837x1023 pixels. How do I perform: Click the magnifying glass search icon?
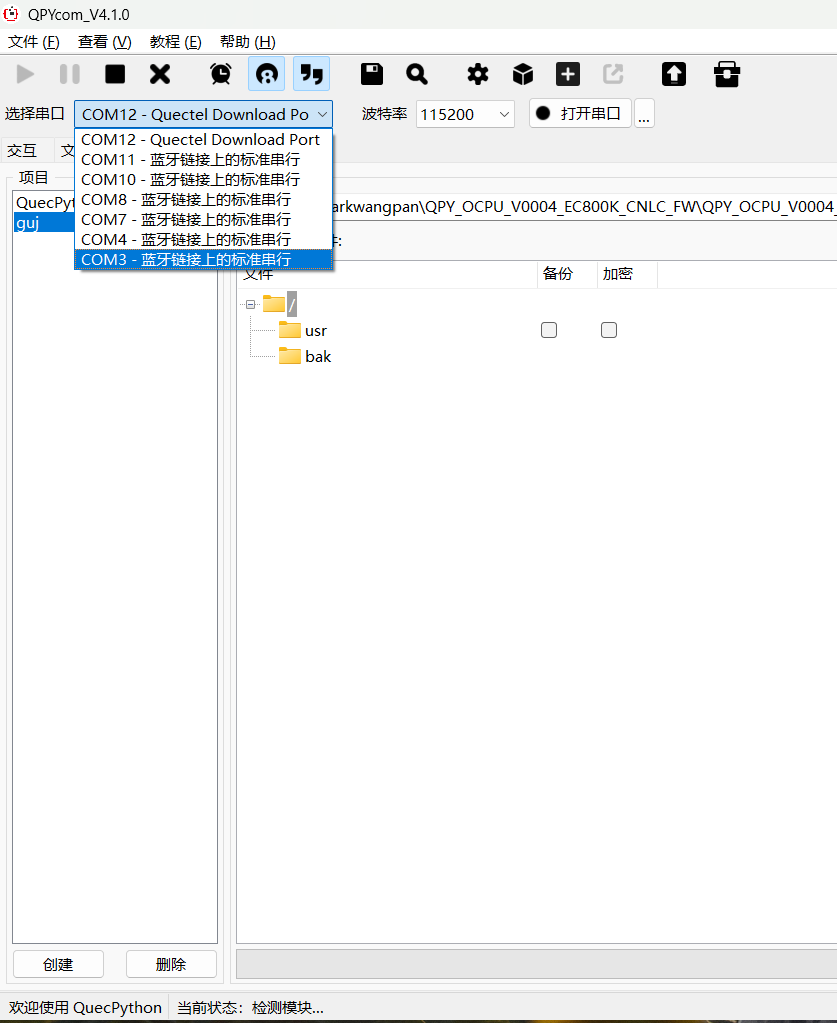[x=417, y=74]
